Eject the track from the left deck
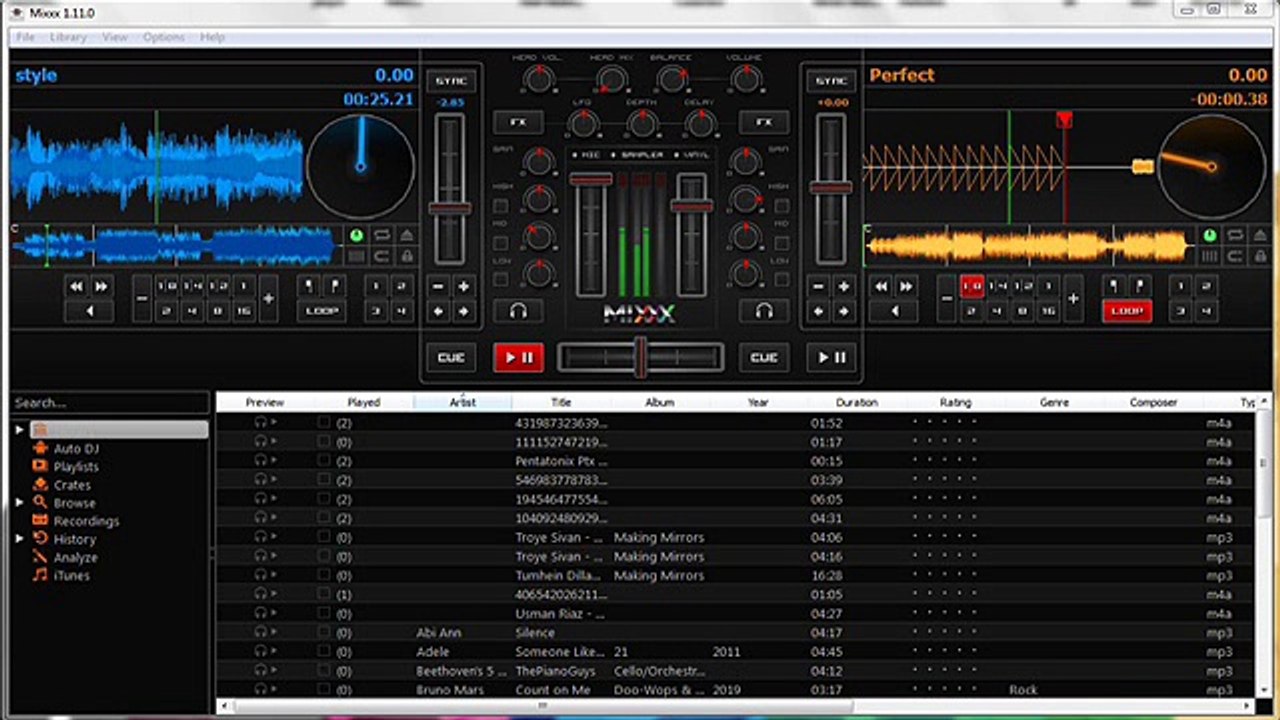1280x720 pixels. click(x=407, y=235)
